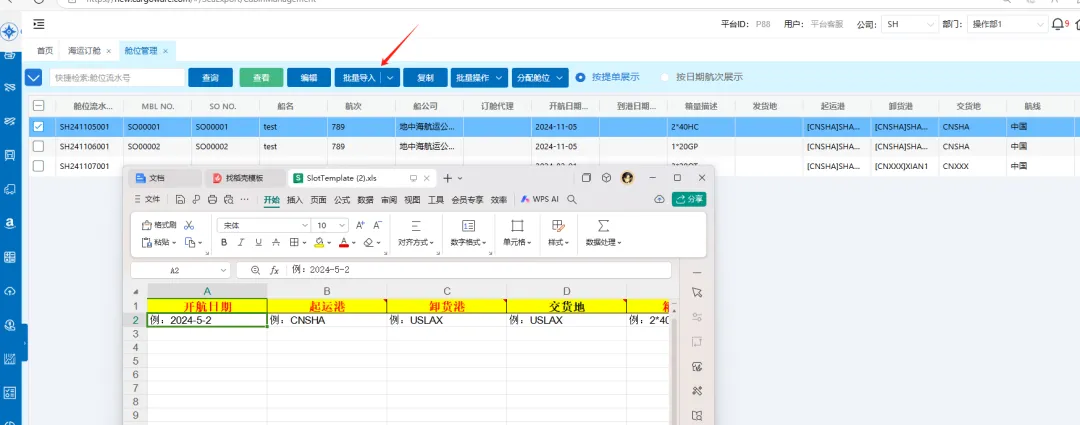This screenshot has width=1080, height=425.
Task: Open the 插入 ribbon tab
Action: (294, 199)
